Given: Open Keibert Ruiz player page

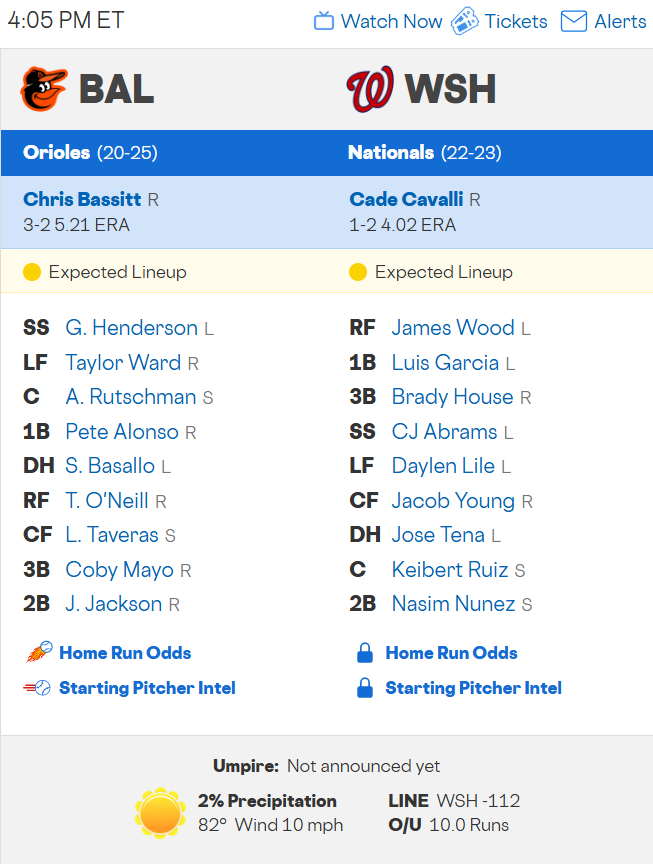Looking at the screenshot, I should click(450, 569).
